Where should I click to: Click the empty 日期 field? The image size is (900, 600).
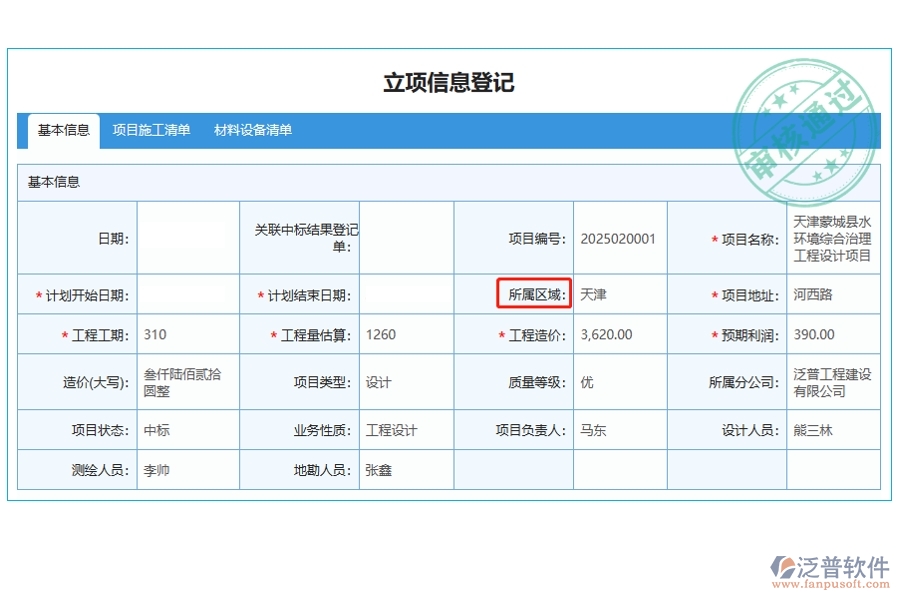(x=188, y=238)
